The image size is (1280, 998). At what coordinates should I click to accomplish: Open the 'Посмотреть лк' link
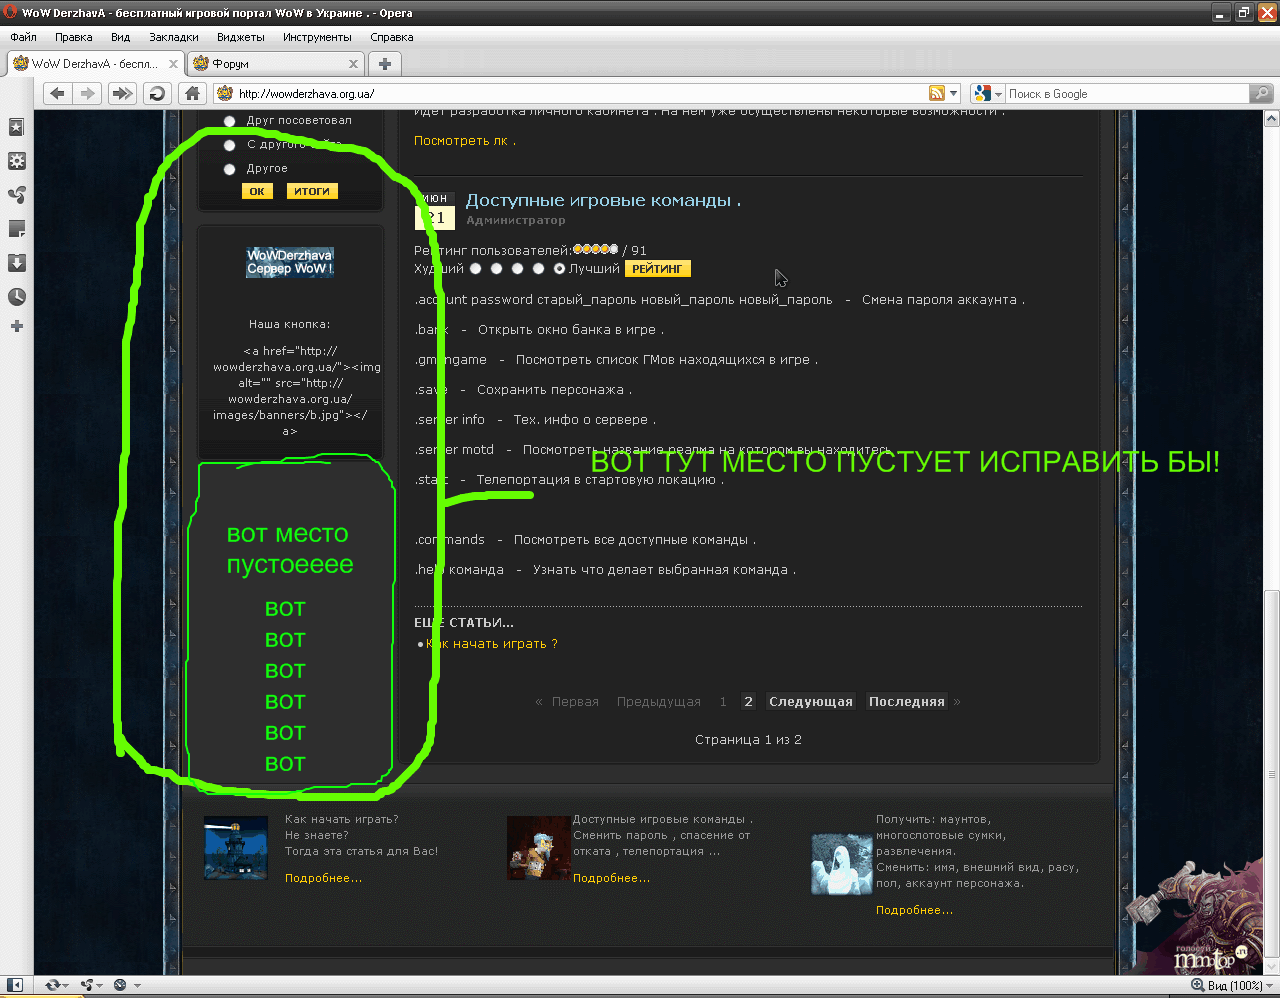click(465, 141)
